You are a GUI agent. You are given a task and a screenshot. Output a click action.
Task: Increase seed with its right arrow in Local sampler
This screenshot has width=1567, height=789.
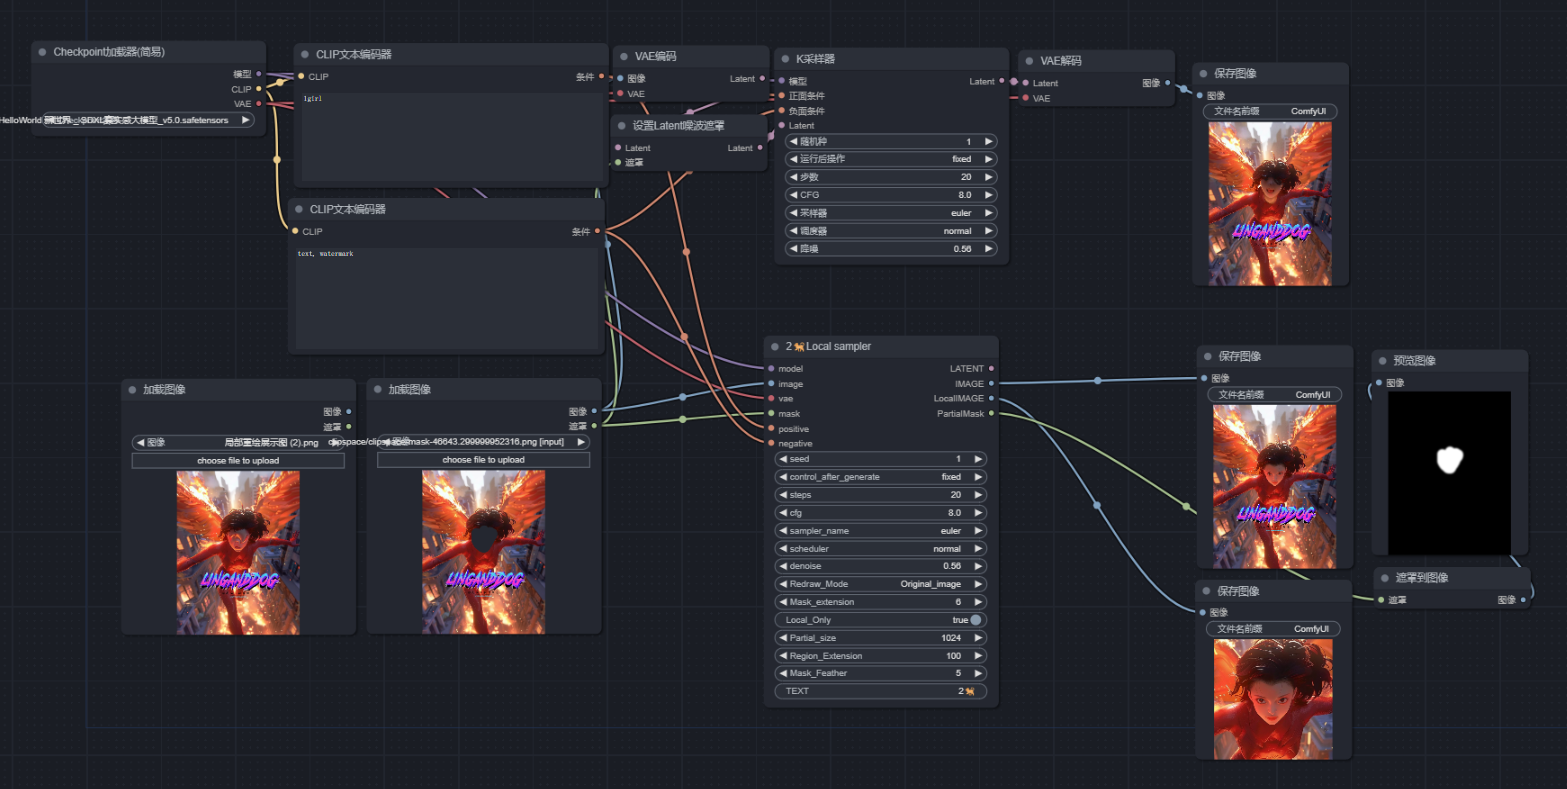[978, 459]
